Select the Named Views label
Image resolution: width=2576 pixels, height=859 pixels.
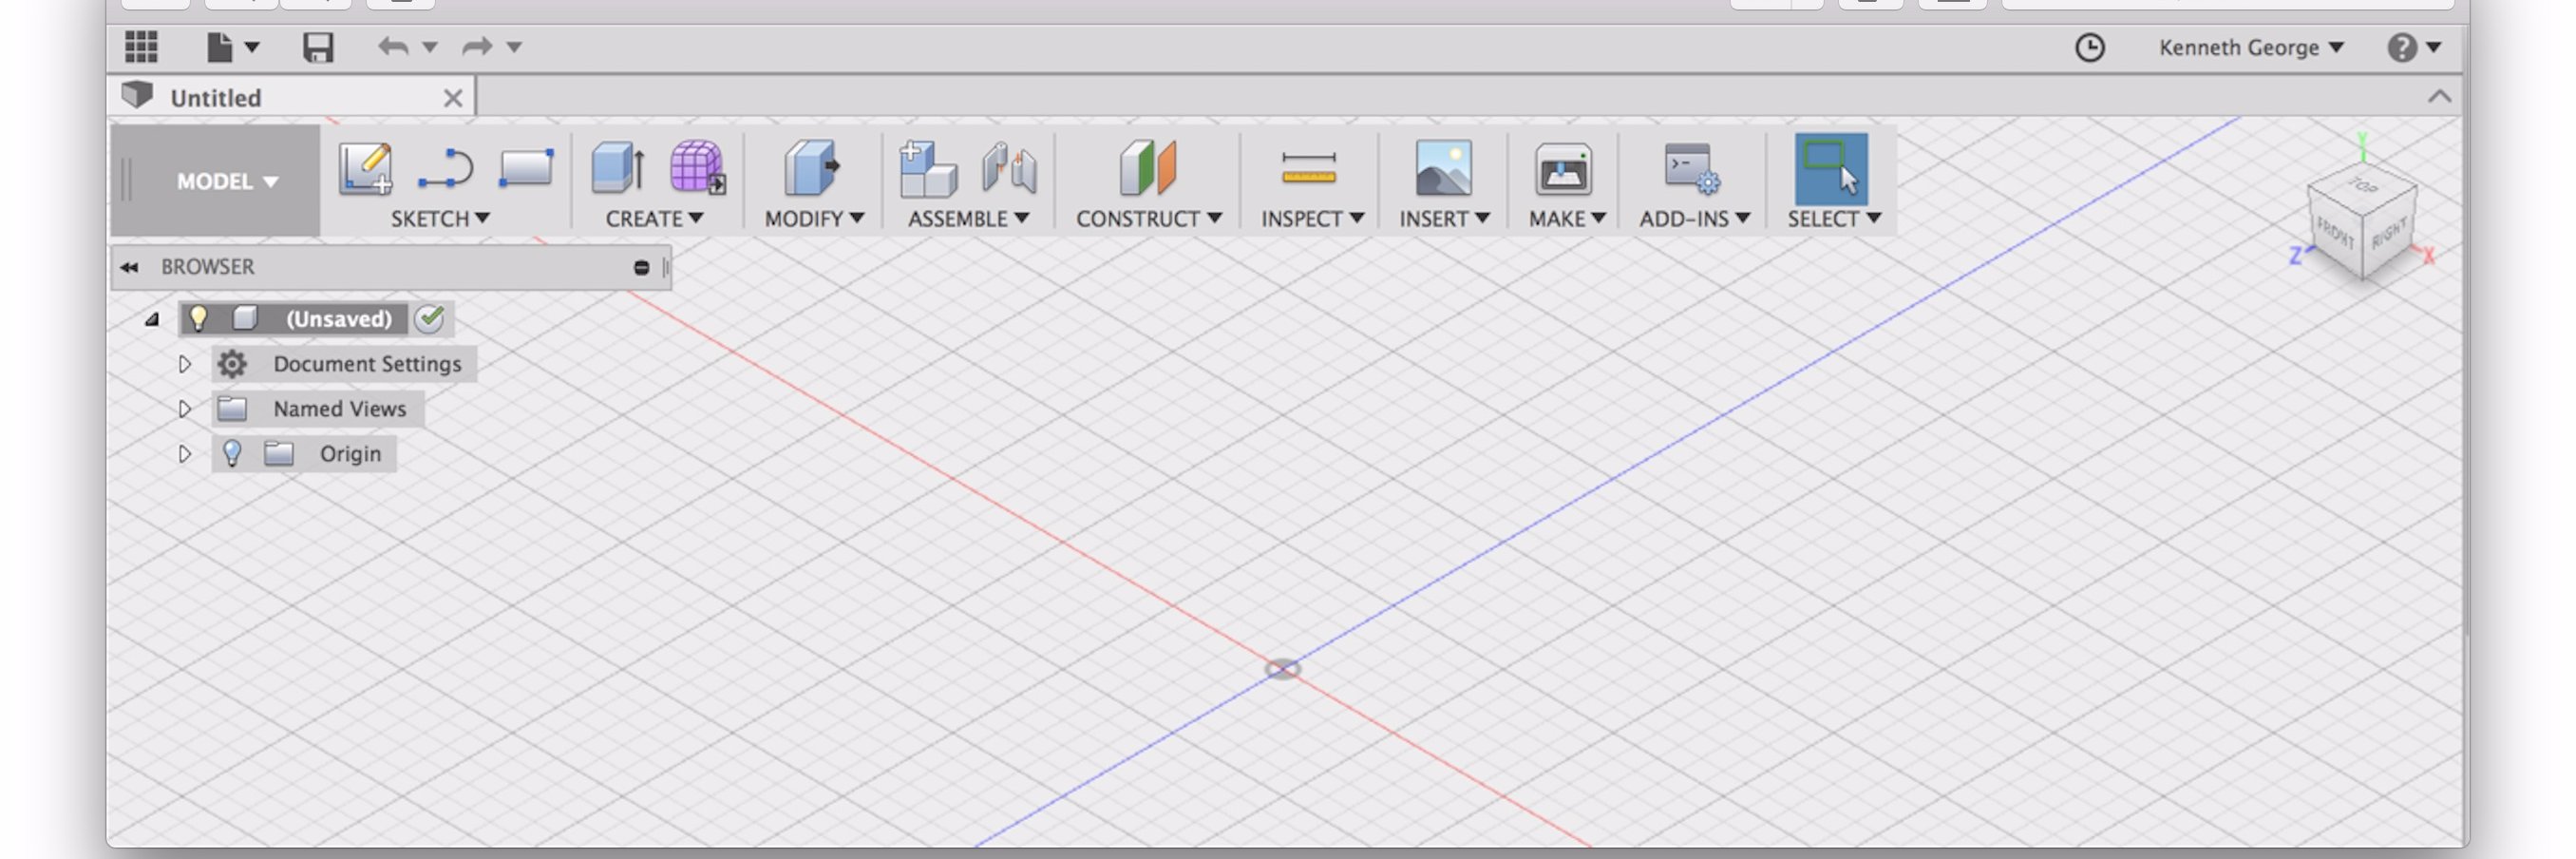click(340, 409)
